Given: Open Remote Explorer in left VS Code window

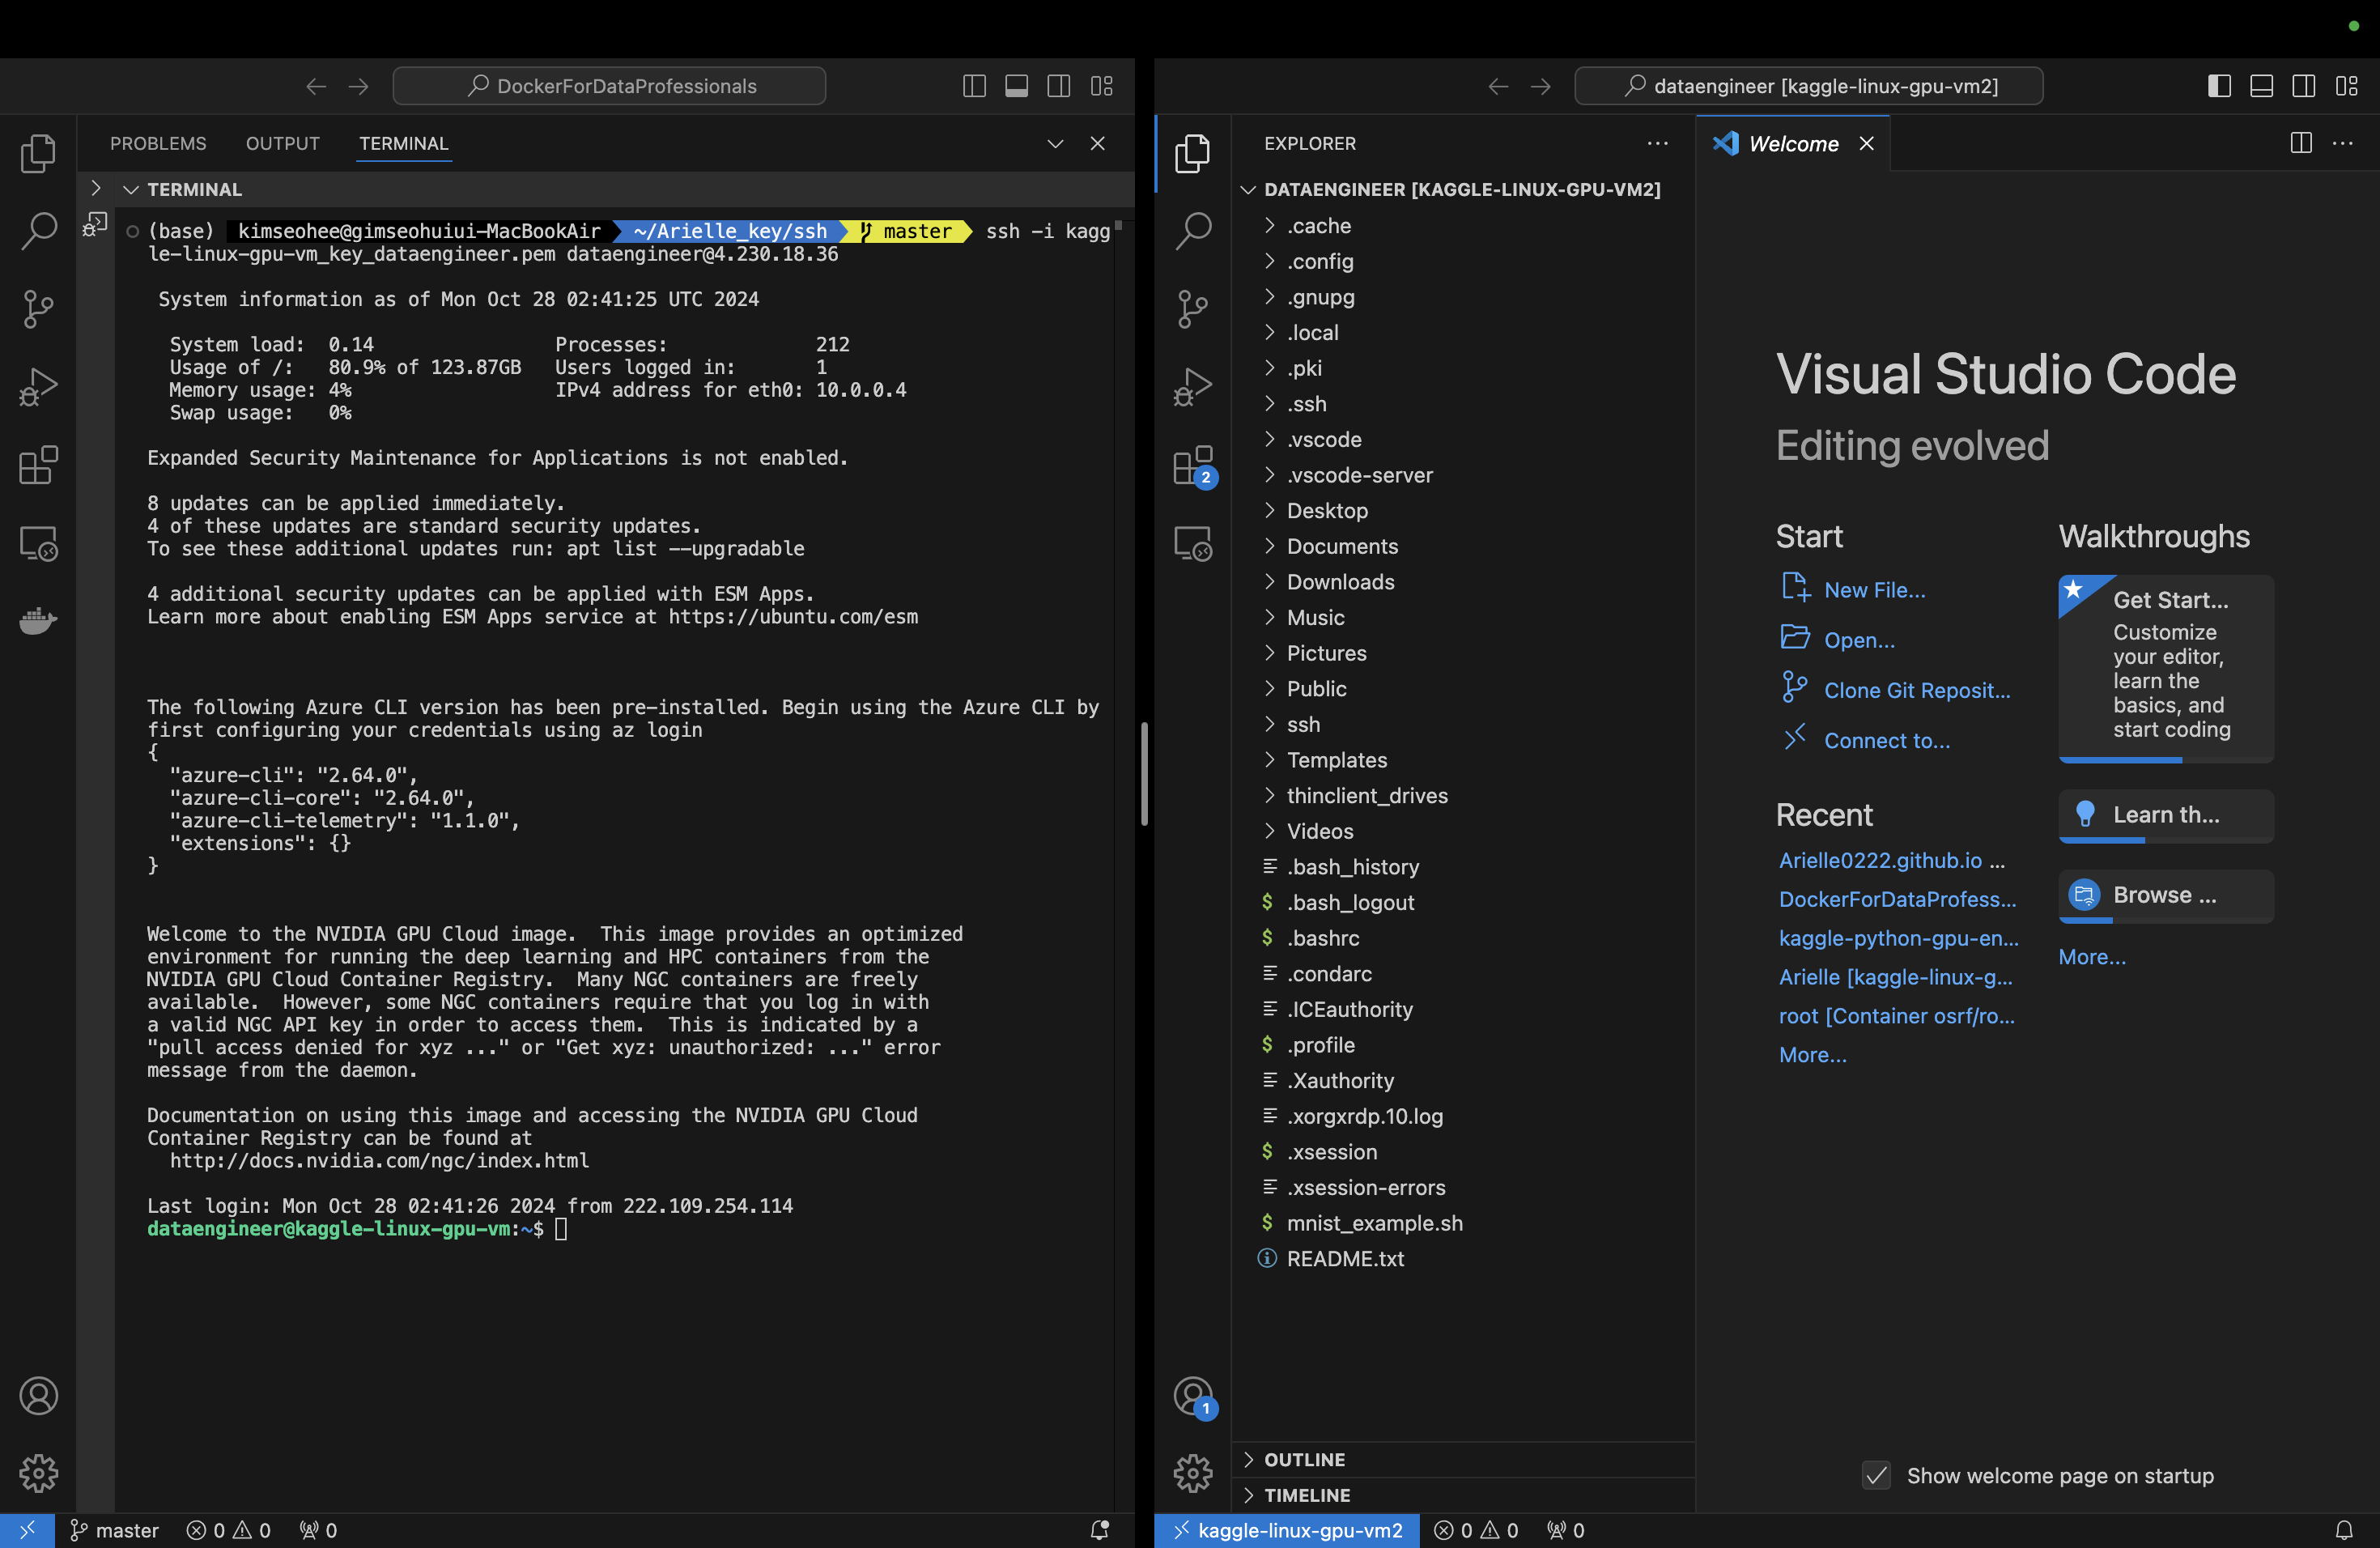Looking at the screenshot, I should 38,543.
